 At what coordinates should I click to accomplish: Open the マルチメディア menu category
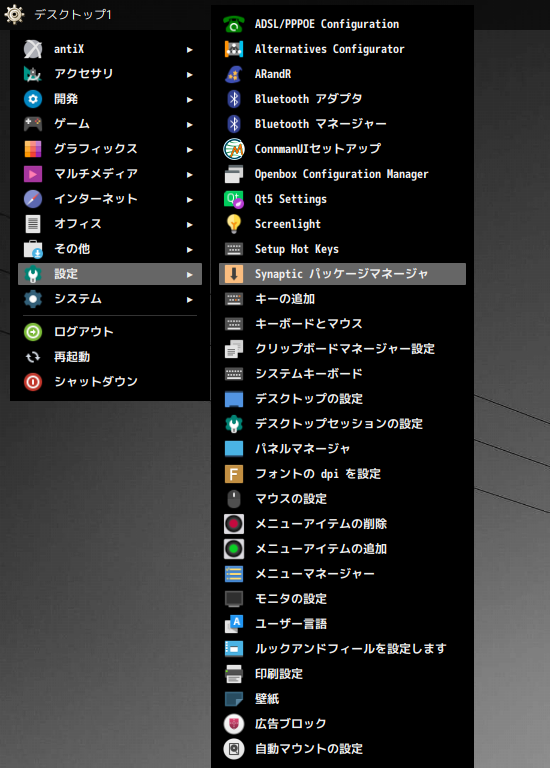(110, 174)
